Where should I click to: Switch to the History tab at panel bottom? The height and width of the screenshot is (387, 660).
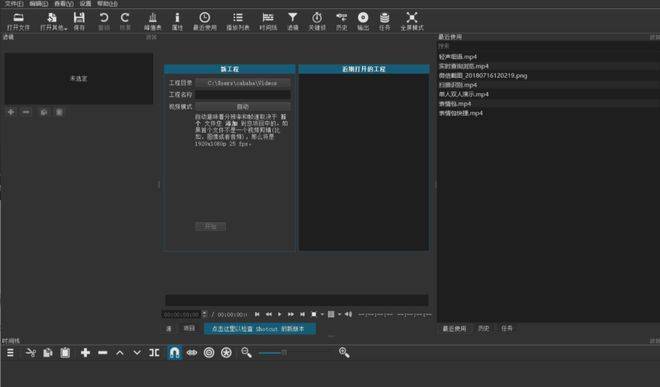tap(484, 328)
